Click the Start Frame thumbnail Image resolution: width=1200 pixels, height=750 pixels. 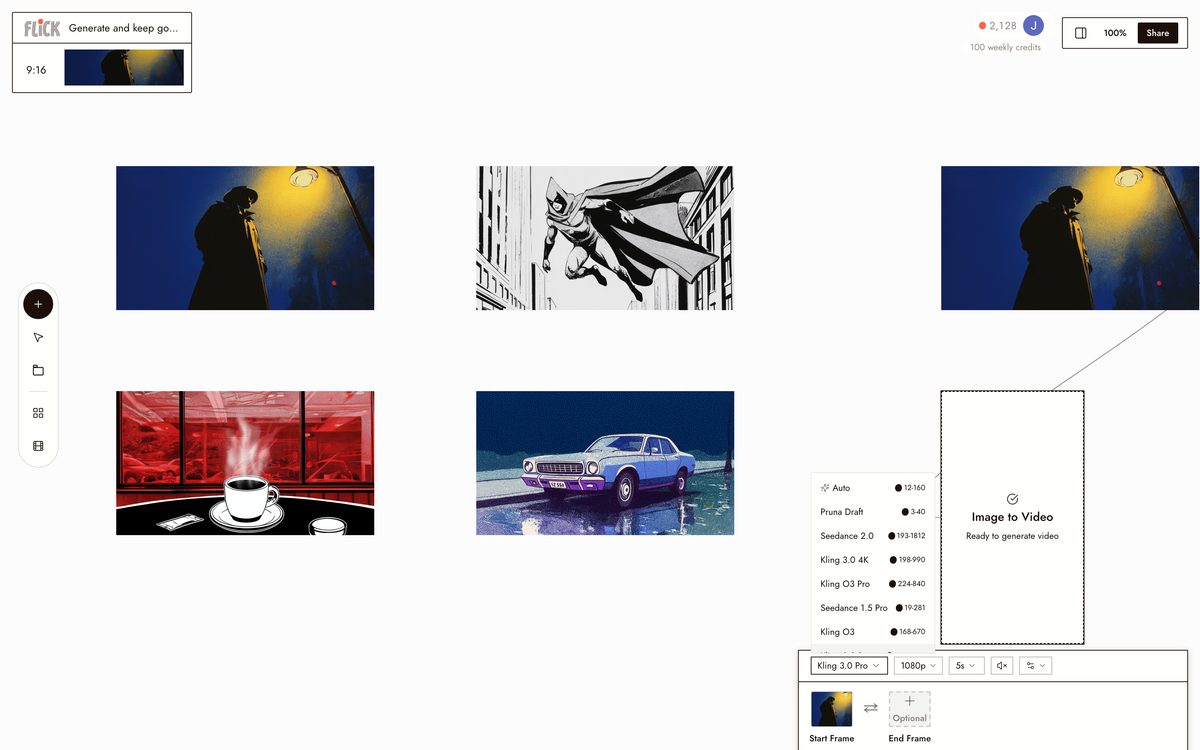[831, 709]
